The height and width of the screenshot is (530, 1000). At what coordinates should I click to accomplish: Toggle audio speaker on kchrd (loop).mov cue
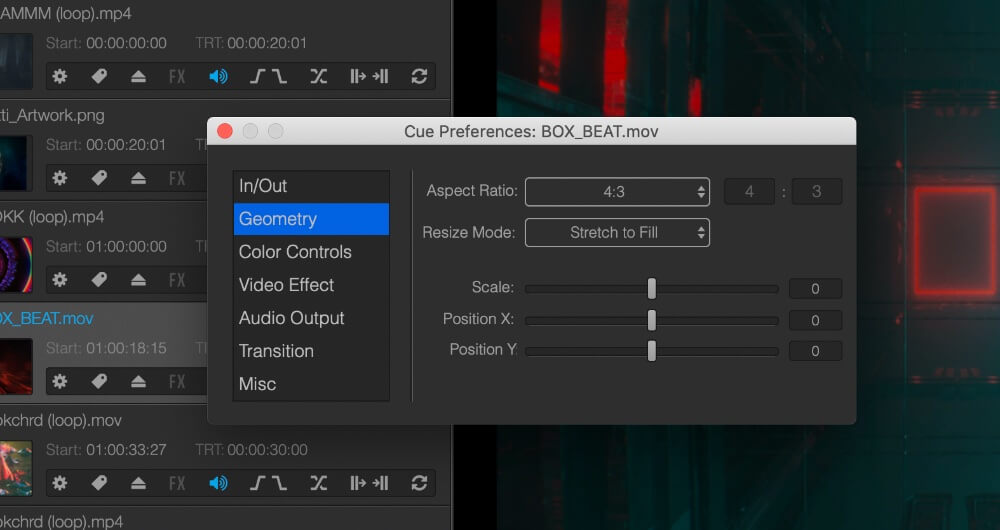tap(218, 483)
